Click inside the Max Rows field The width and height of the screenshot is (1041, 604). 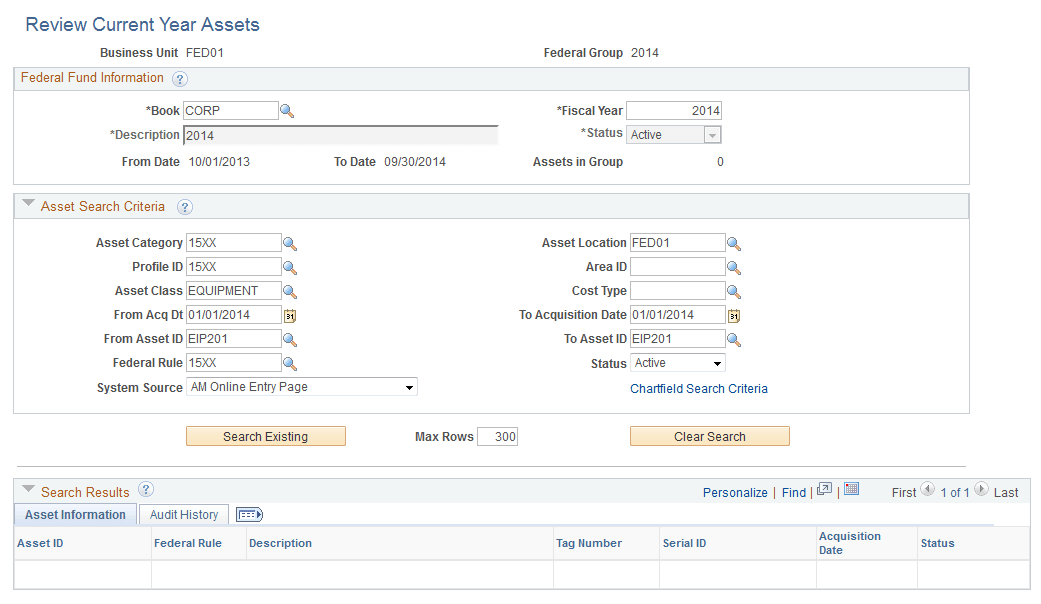point(497,436)
